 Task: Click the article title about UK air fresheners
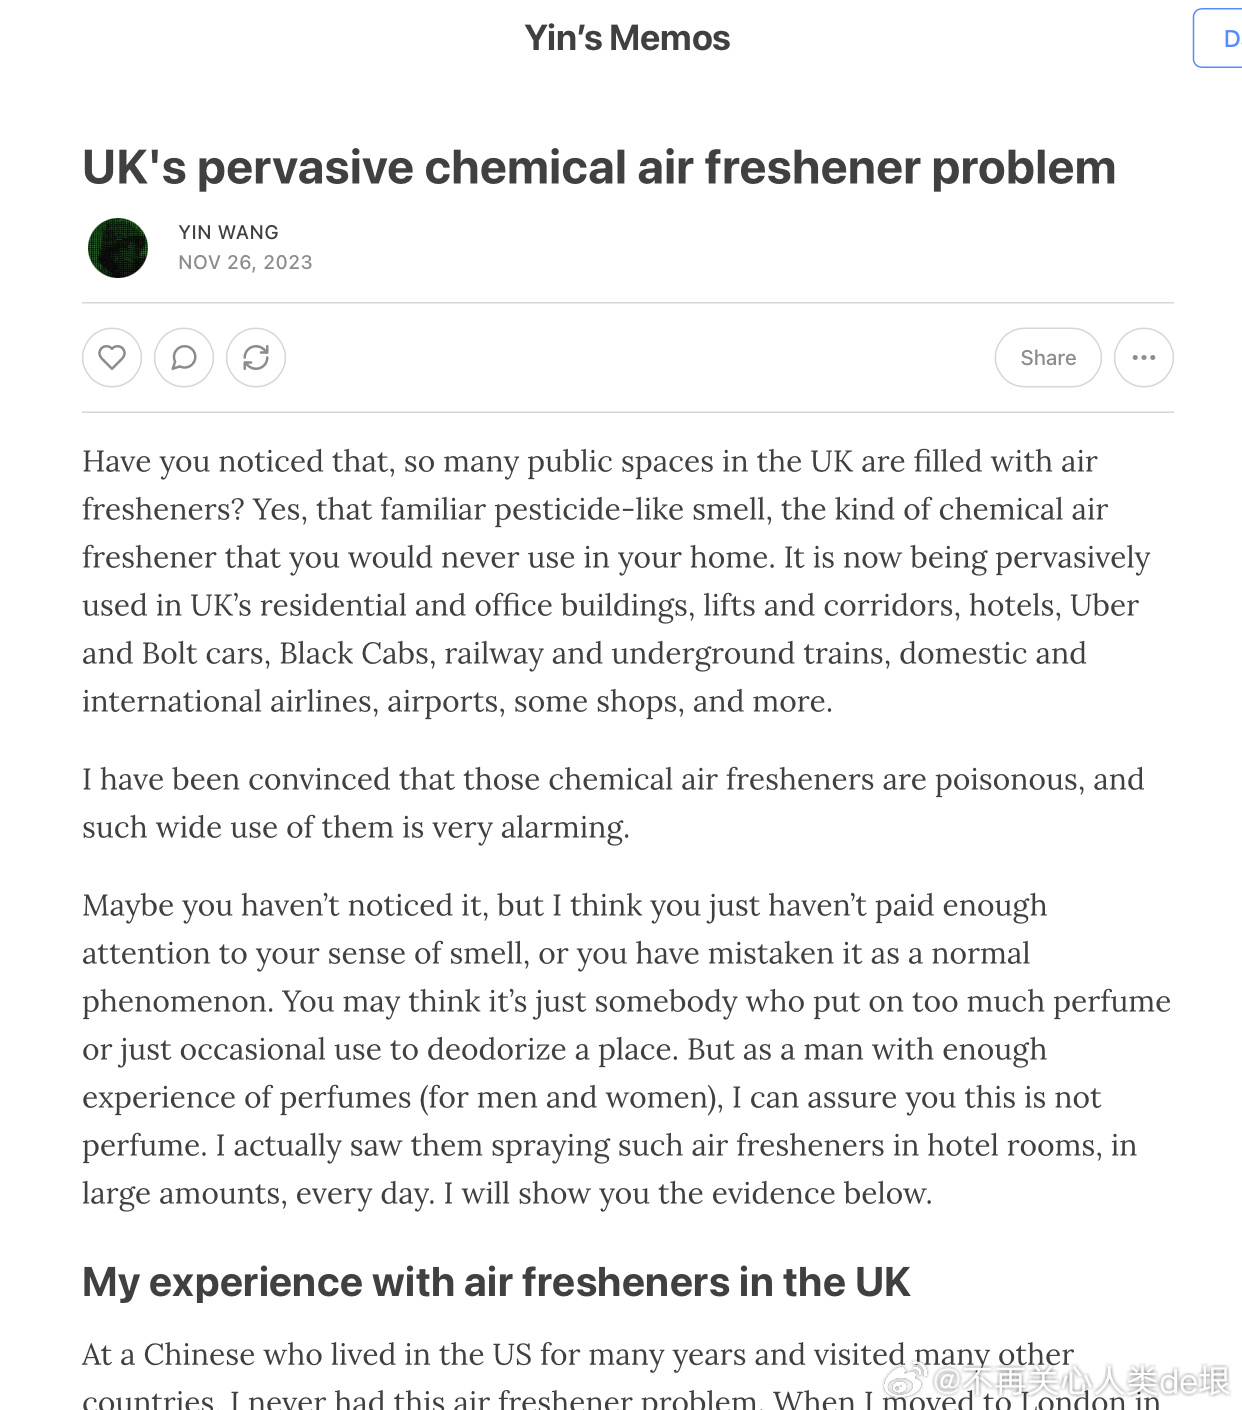[x=598, y=167]
